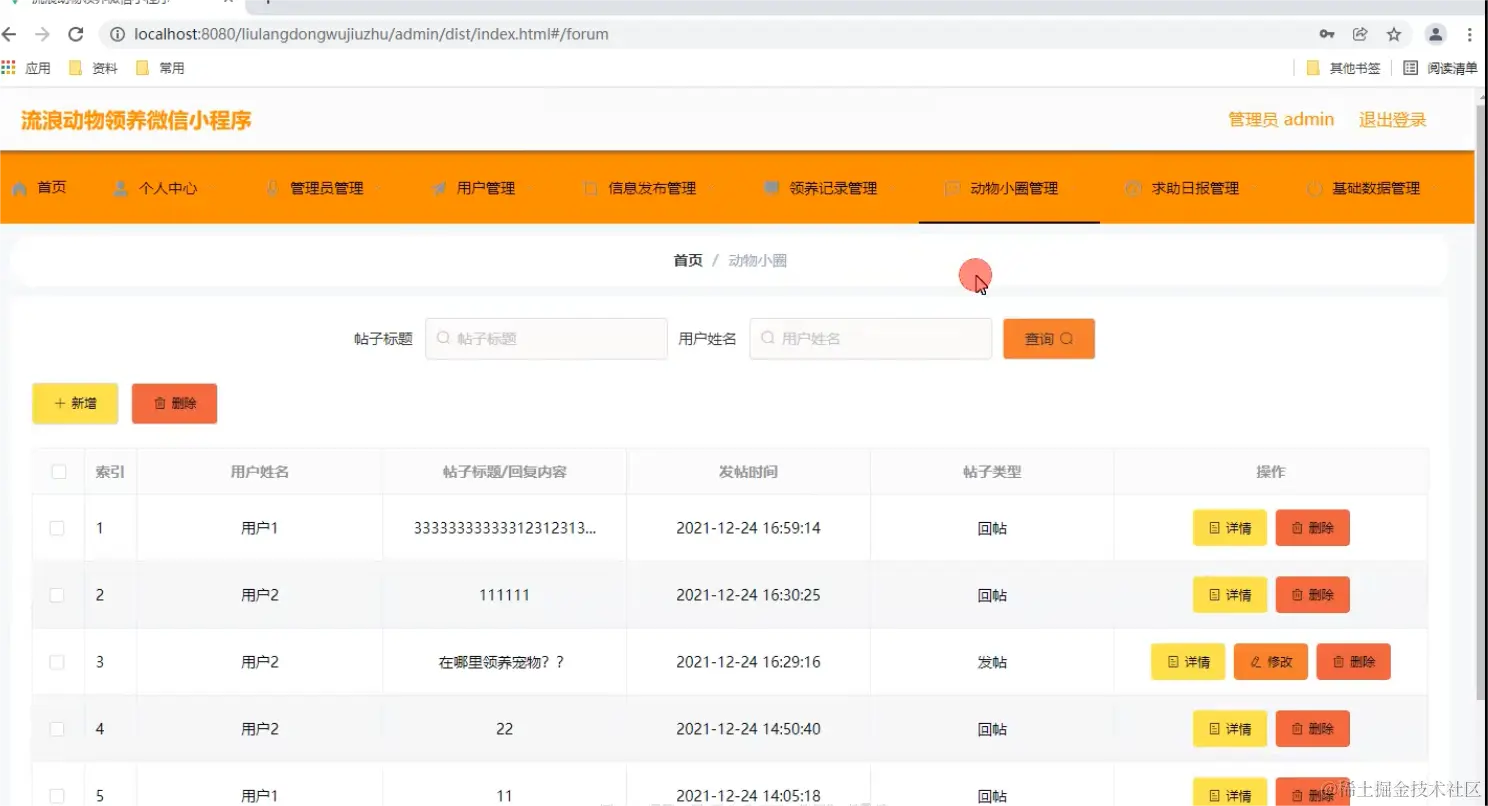Click the icon beside 管理员管理
This screenshot has height=806, width=1488.
pyautogui.click(x=272, y=188)
